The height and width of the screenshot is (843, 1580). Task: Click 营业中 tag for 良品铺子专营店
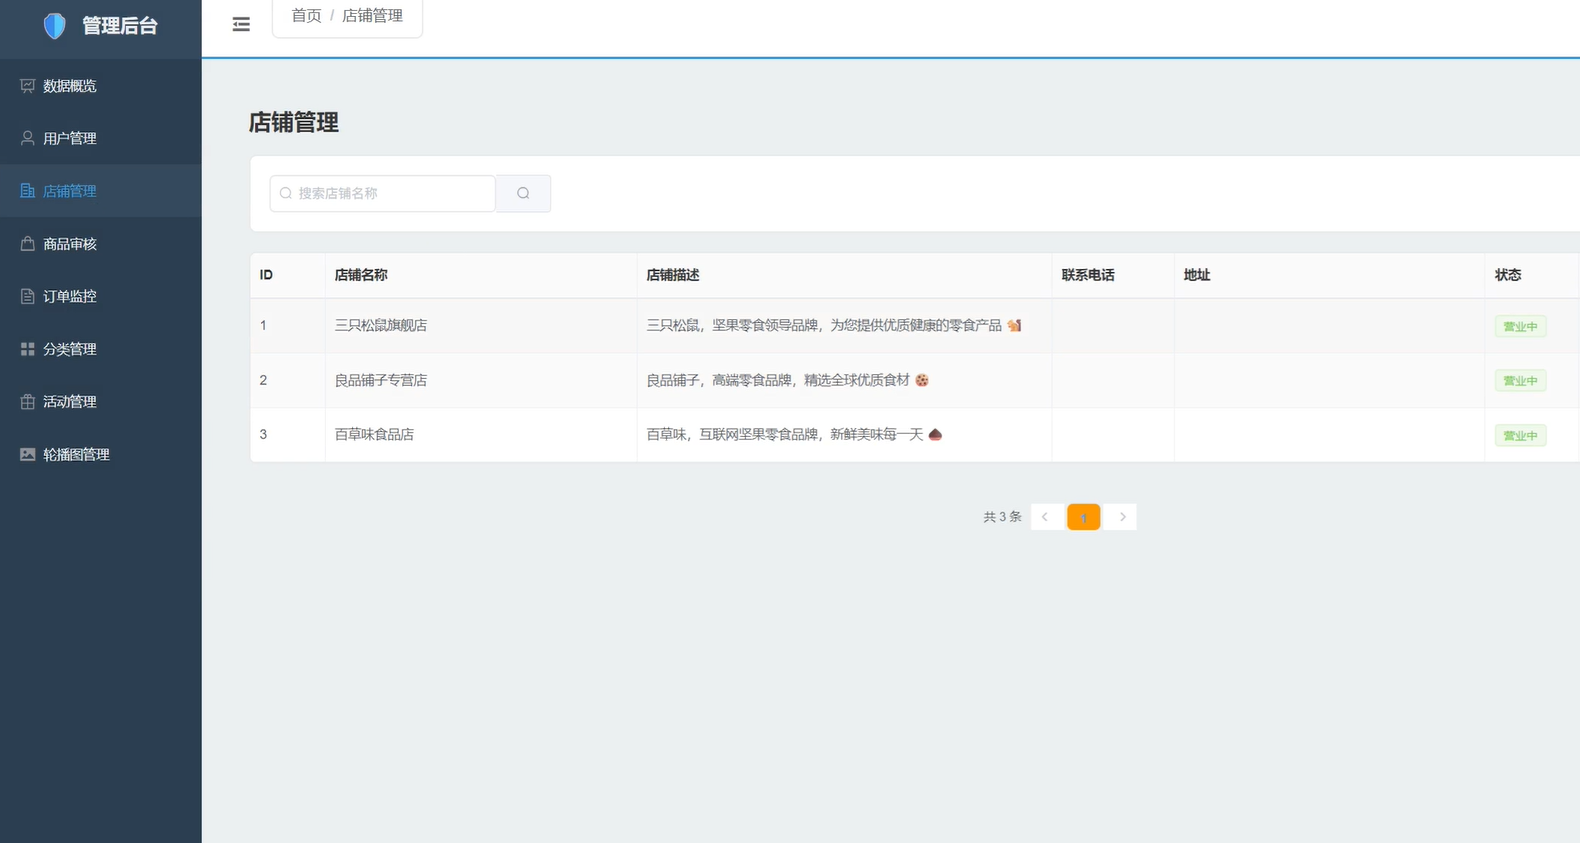(1521, 381)
